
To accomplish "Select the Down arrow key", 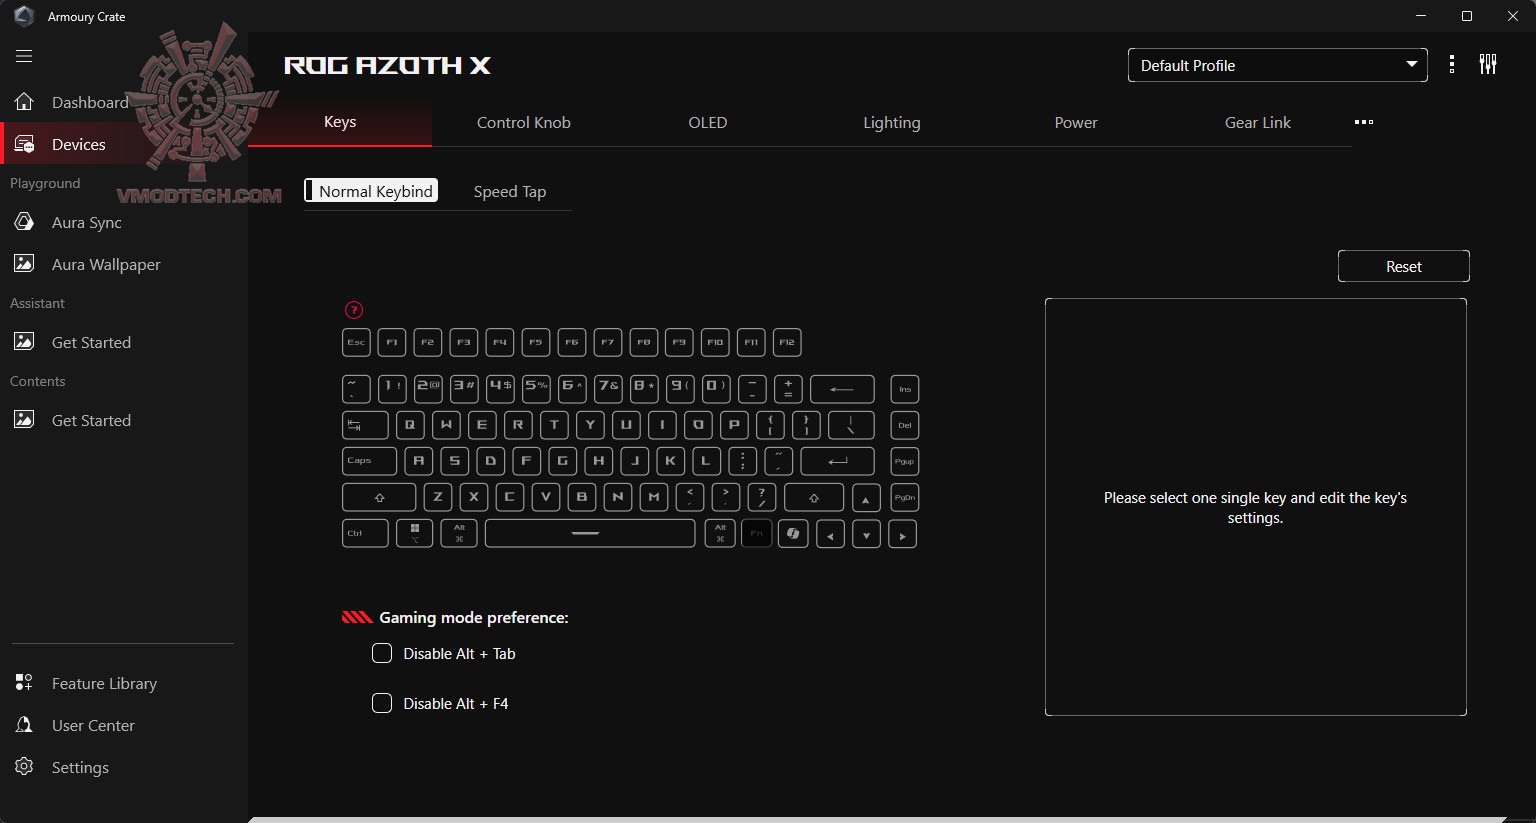I will 866,533.
